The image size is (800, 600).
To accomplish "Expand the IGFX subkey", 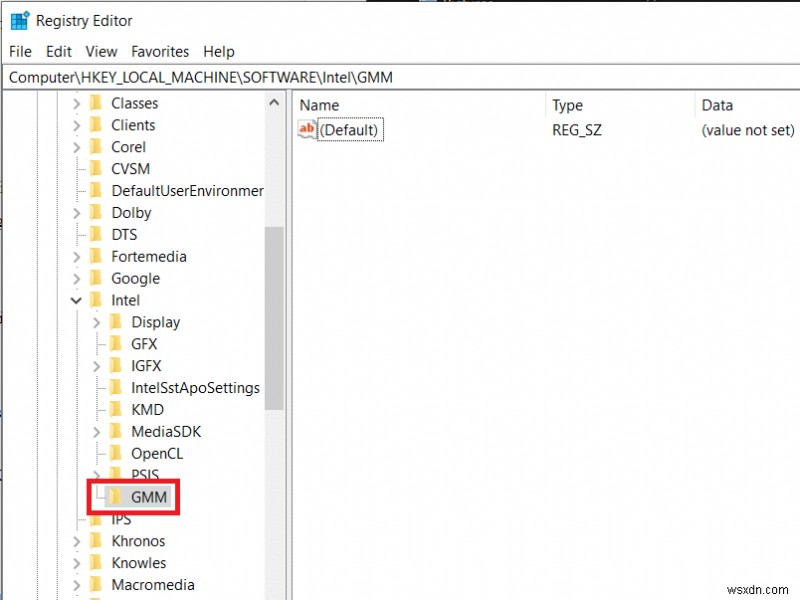I will [96, 366].
